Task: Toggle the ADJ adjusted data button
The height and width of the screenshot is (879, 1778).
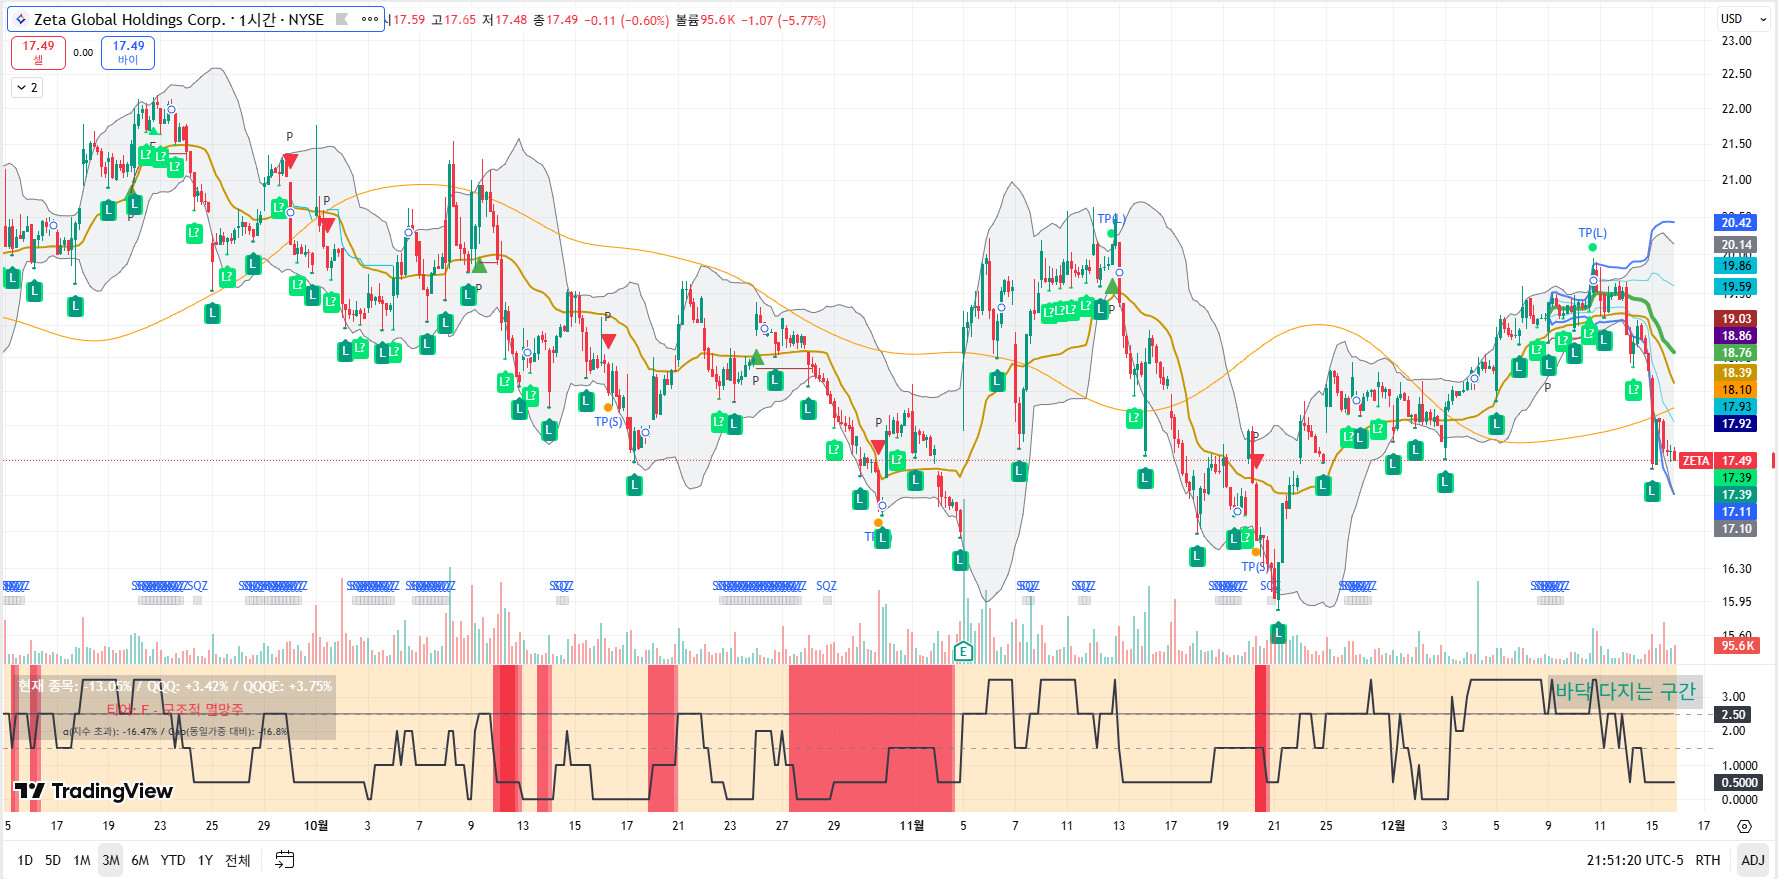Action: 1753,860
